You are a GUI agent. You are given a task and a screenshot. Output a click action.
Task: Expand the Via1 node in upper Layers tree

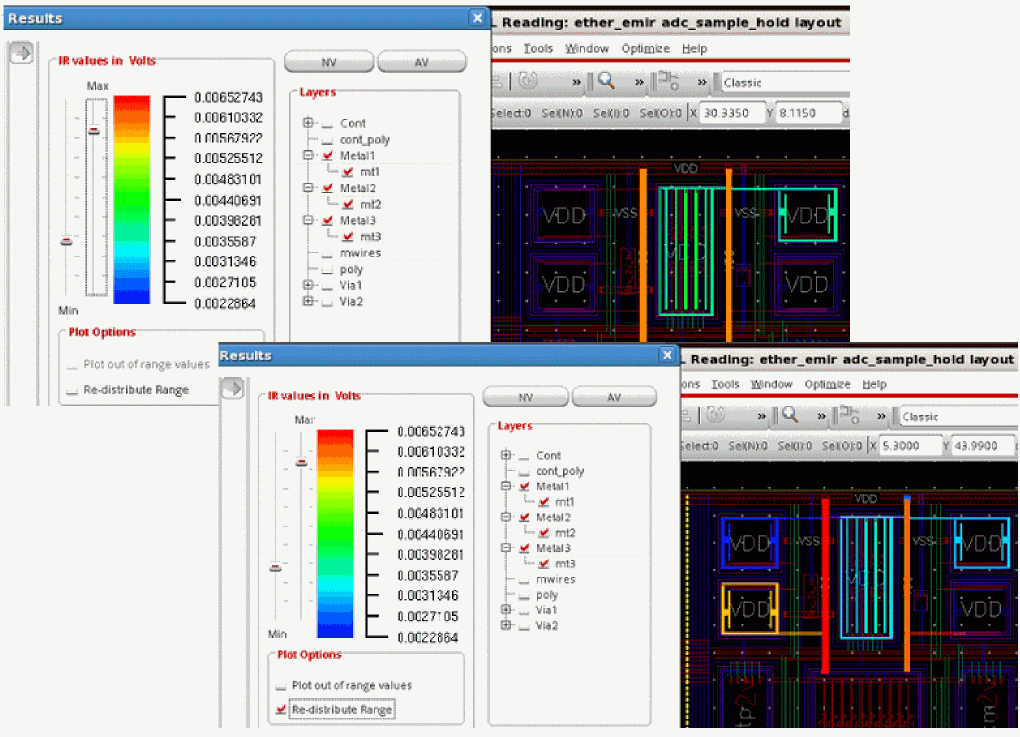[x=308, y=285]
